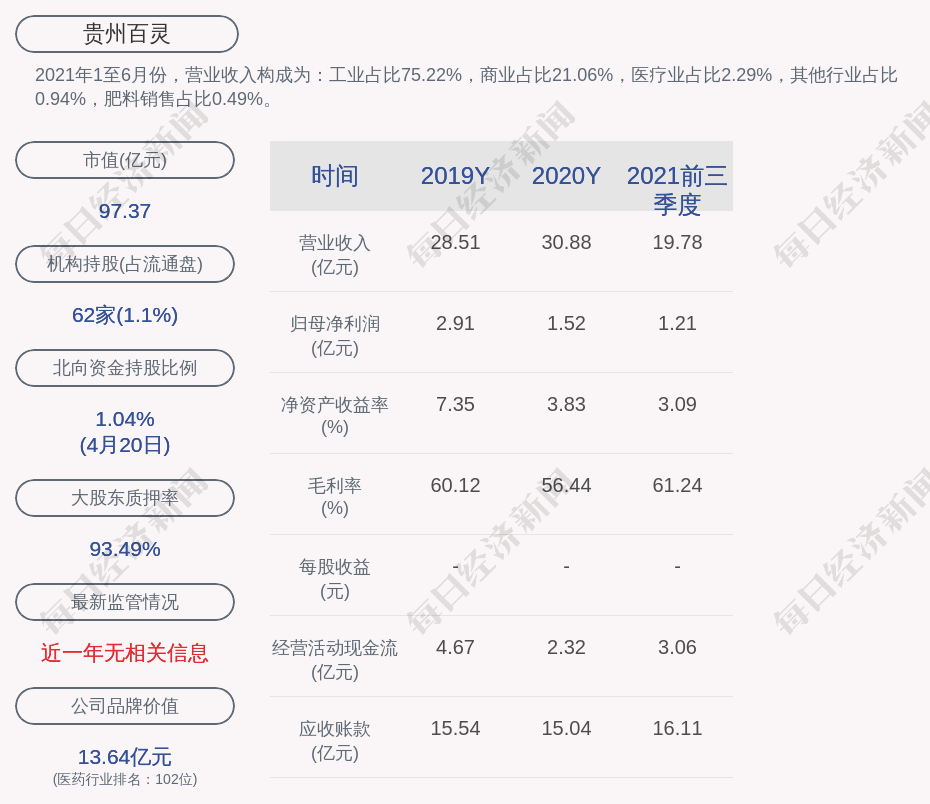The width and height of the screenshot is (930, 804).
Task: Click the net profit value 2.91
Action: [455, 323]
